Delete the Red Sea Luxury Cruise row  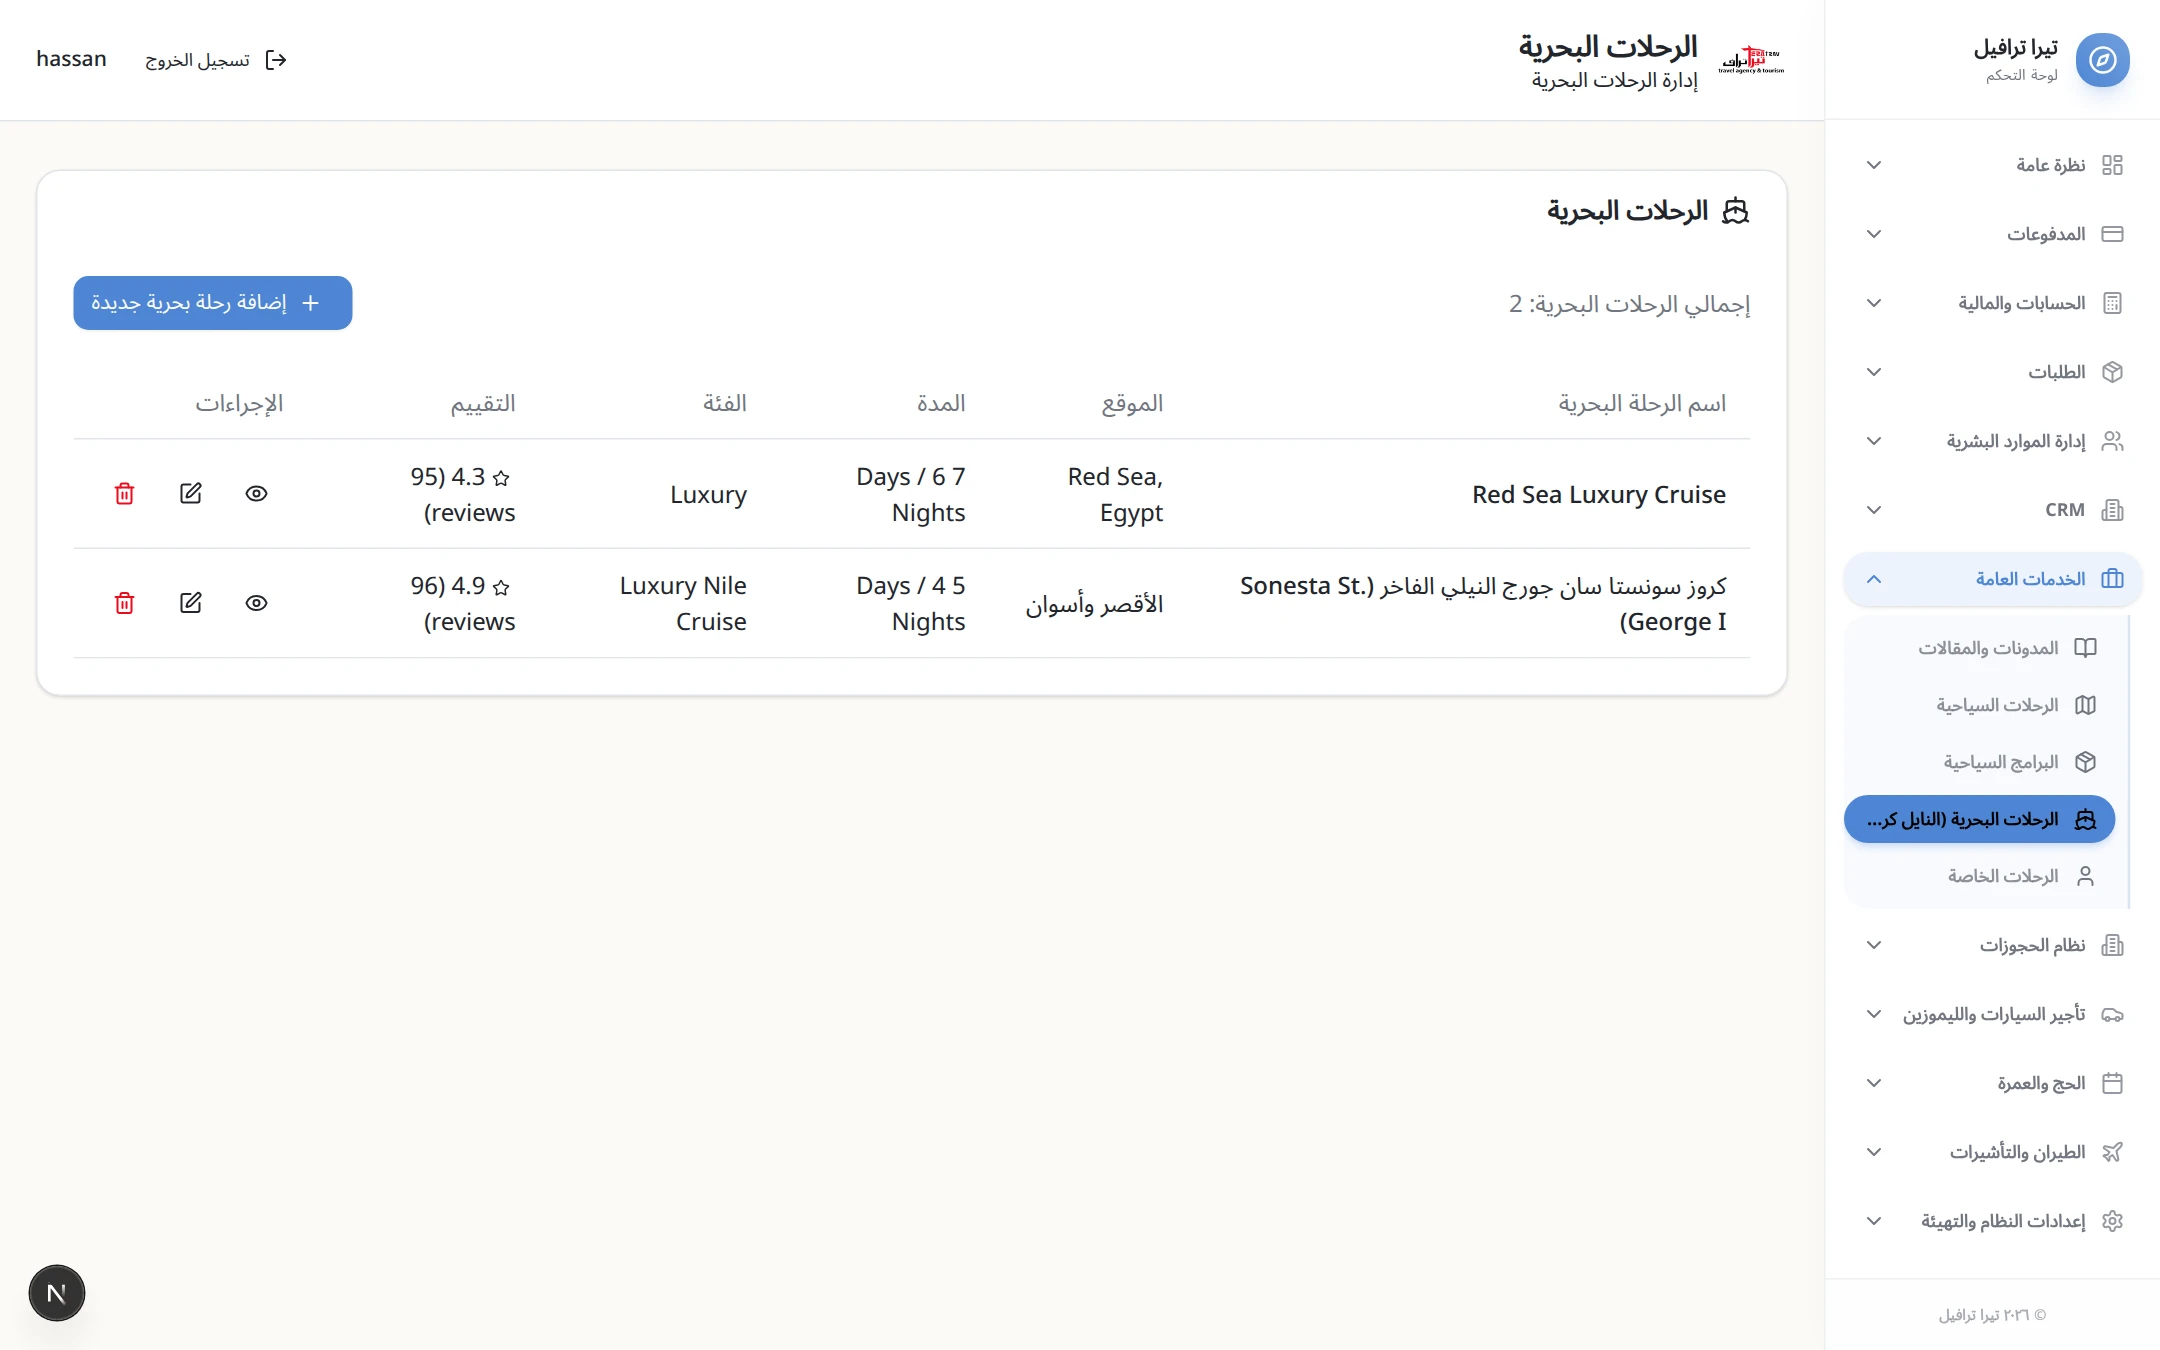(124, 494)
